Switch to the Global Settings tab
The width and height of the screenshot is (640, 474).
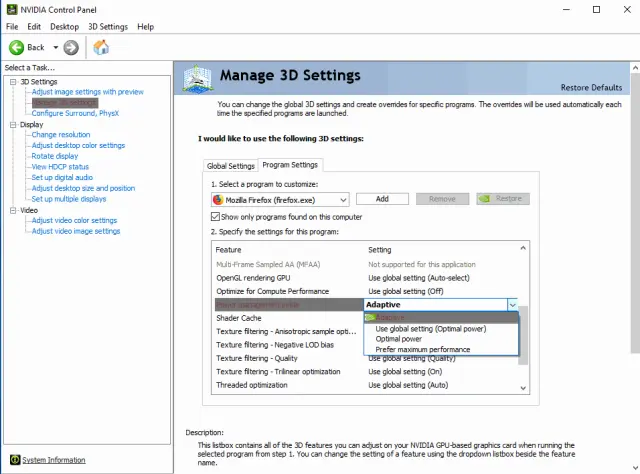tap(230, 165)
